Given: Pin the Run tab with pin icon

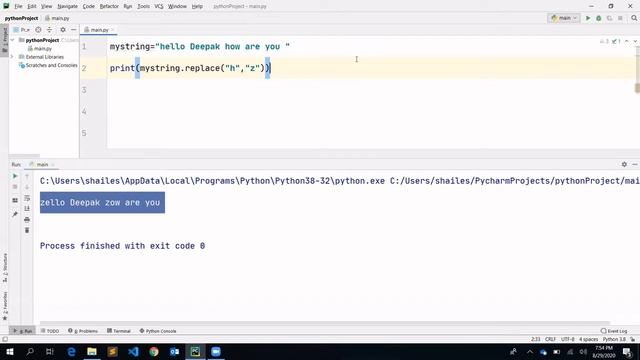Looking at the screenshot, I should pos(15,214).
